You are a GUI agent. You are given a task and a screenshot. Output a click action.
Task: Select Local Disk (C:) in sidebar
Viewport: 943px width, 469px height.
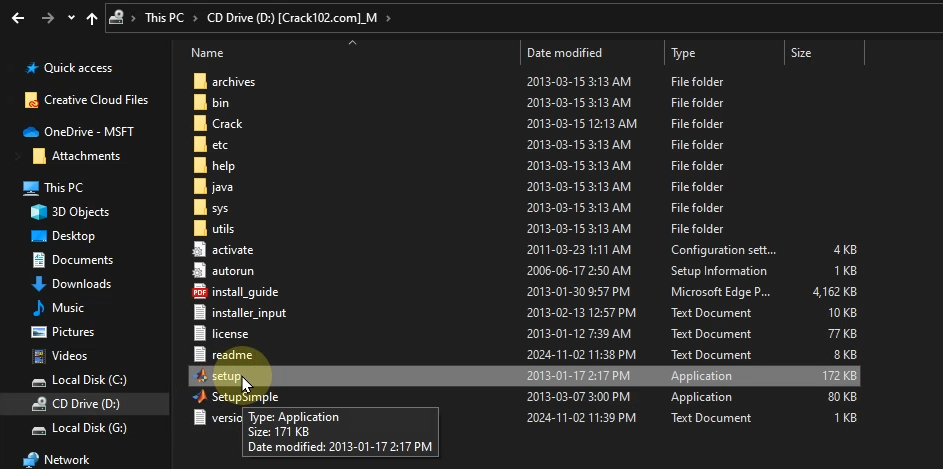[88, 380]
